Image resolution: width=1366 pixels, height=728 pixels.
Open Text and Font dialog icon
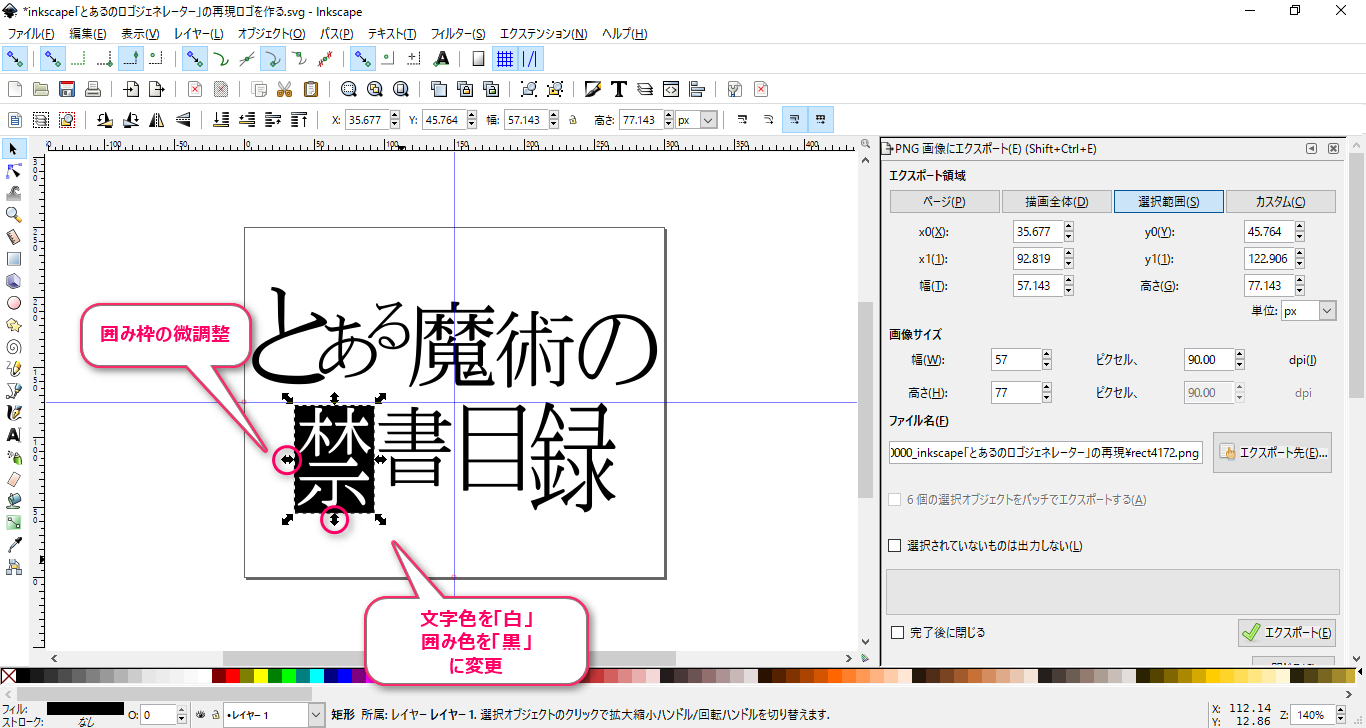619,89
